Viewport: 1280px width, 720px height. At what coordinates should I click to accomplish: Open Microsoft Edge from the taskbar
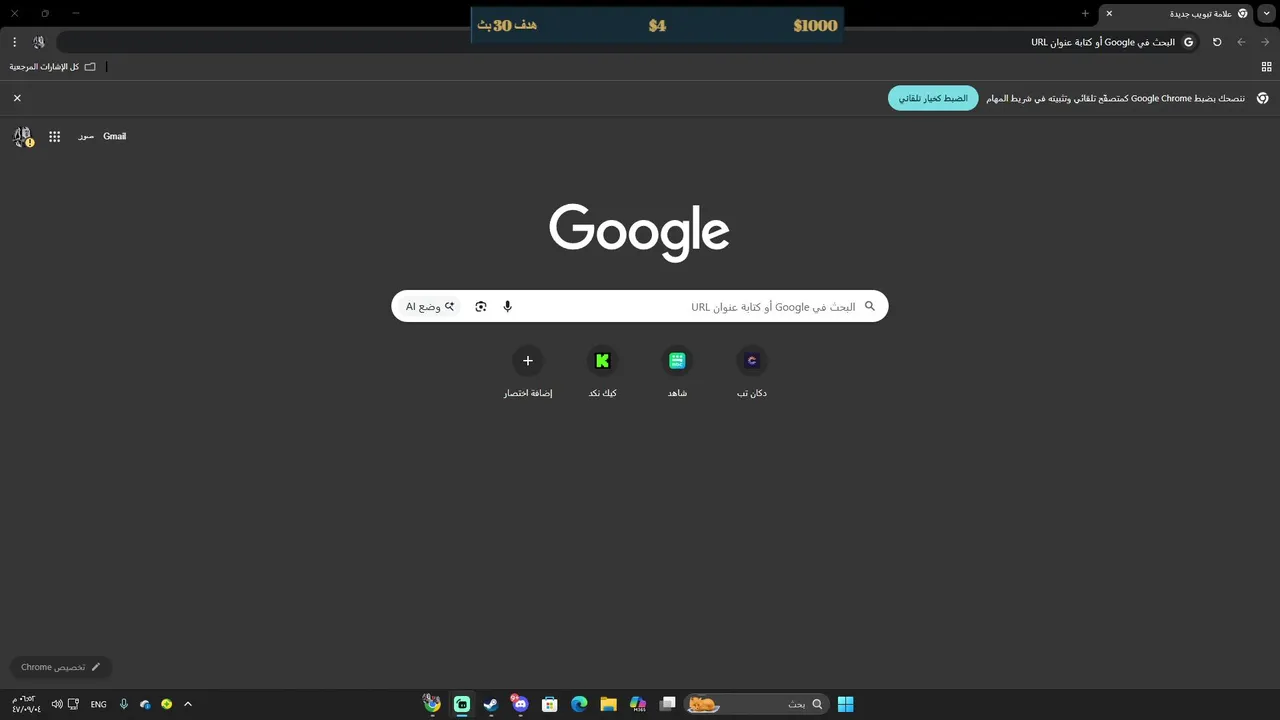click(x=579, y=704)
